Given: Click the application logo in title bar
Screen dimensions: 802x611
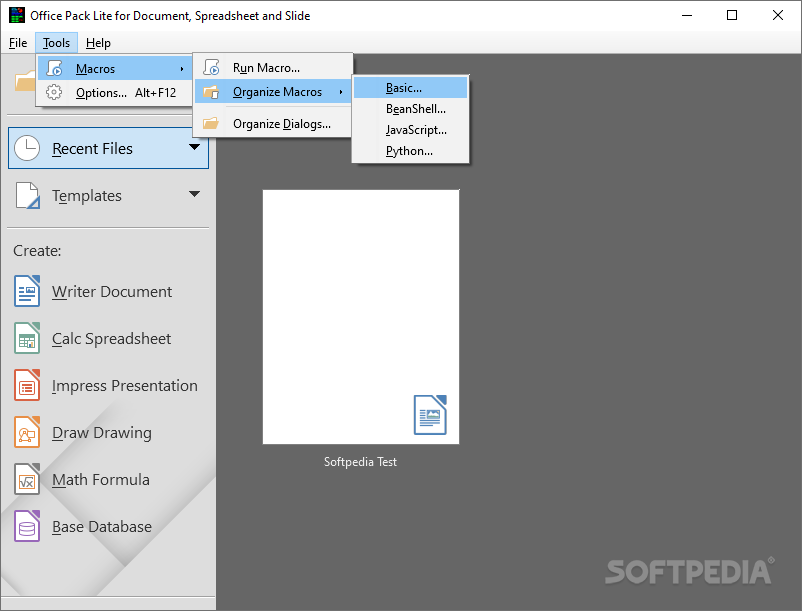Looking at the screenshot, I should (17, 15).
